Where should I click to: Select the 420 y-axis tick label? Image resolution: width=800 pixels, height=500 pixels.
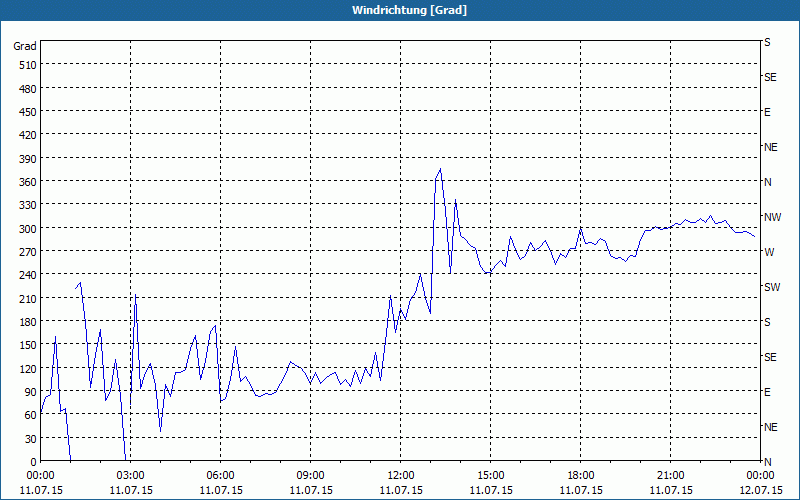[25, 135]
